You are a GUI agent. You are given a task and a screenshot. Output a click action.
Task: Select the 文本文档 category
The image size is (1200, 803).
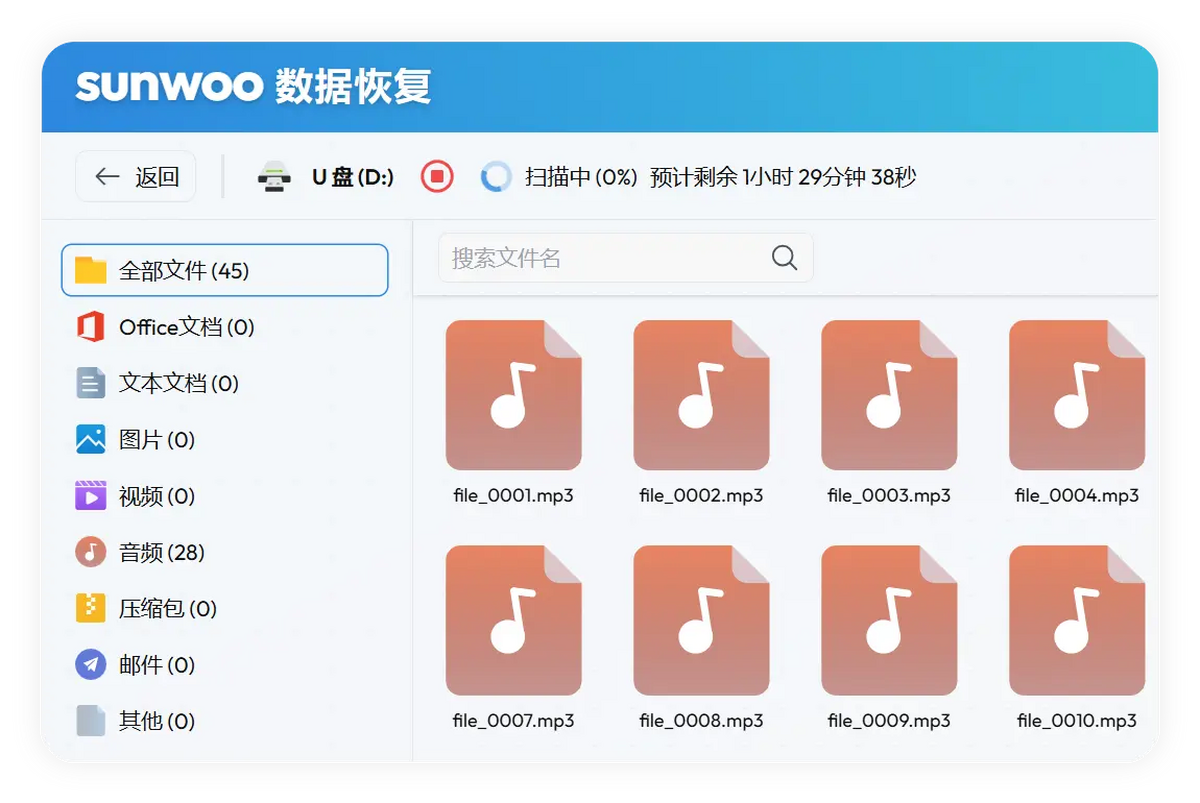pos(150,382)
